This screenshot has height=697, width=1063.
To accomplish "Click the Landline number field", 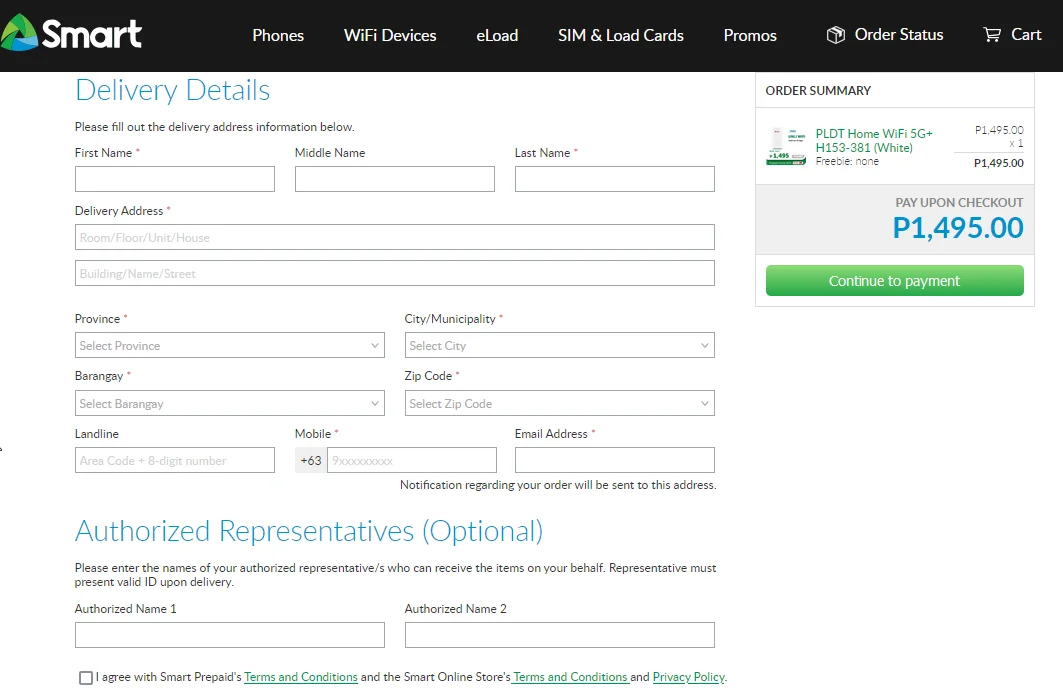I will 175,460.
